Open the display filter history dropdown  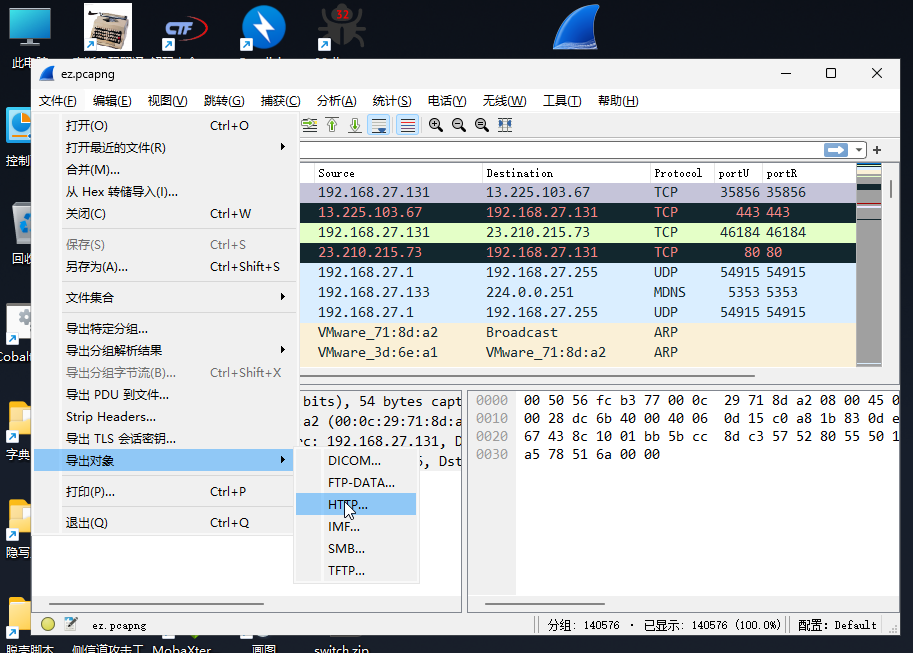(x=859, y=150)
